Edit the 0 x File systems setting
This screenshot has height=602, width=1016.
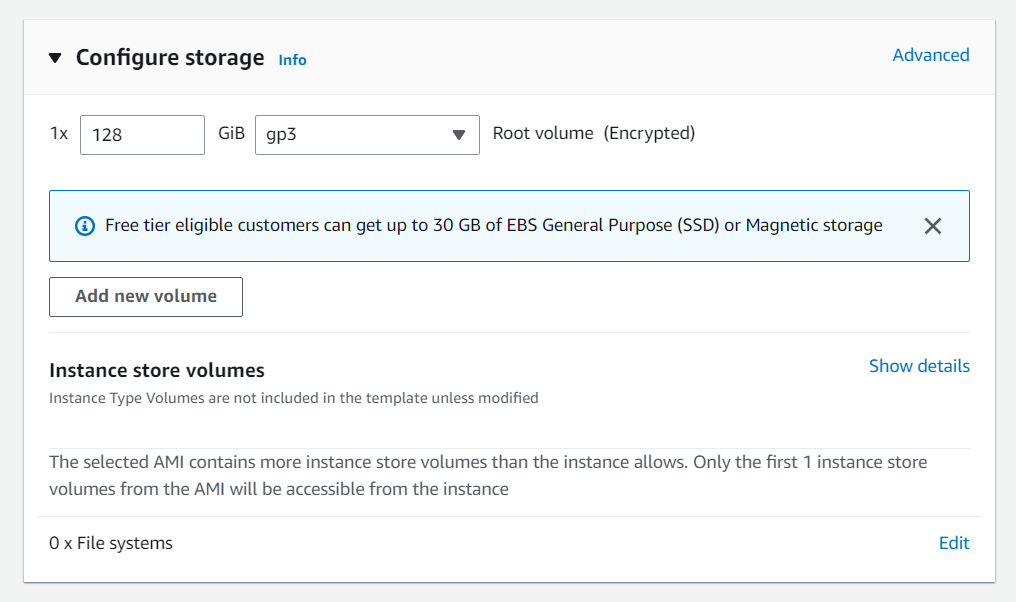(954, 543)
